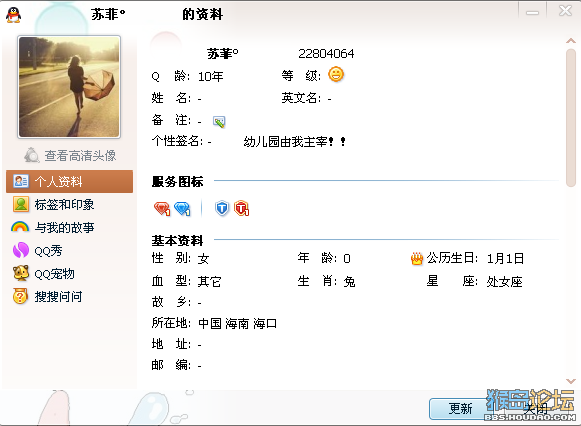Click the vertical scrollbar thumb
Screen dimensions: 581x426
click(x=571, y=118)
